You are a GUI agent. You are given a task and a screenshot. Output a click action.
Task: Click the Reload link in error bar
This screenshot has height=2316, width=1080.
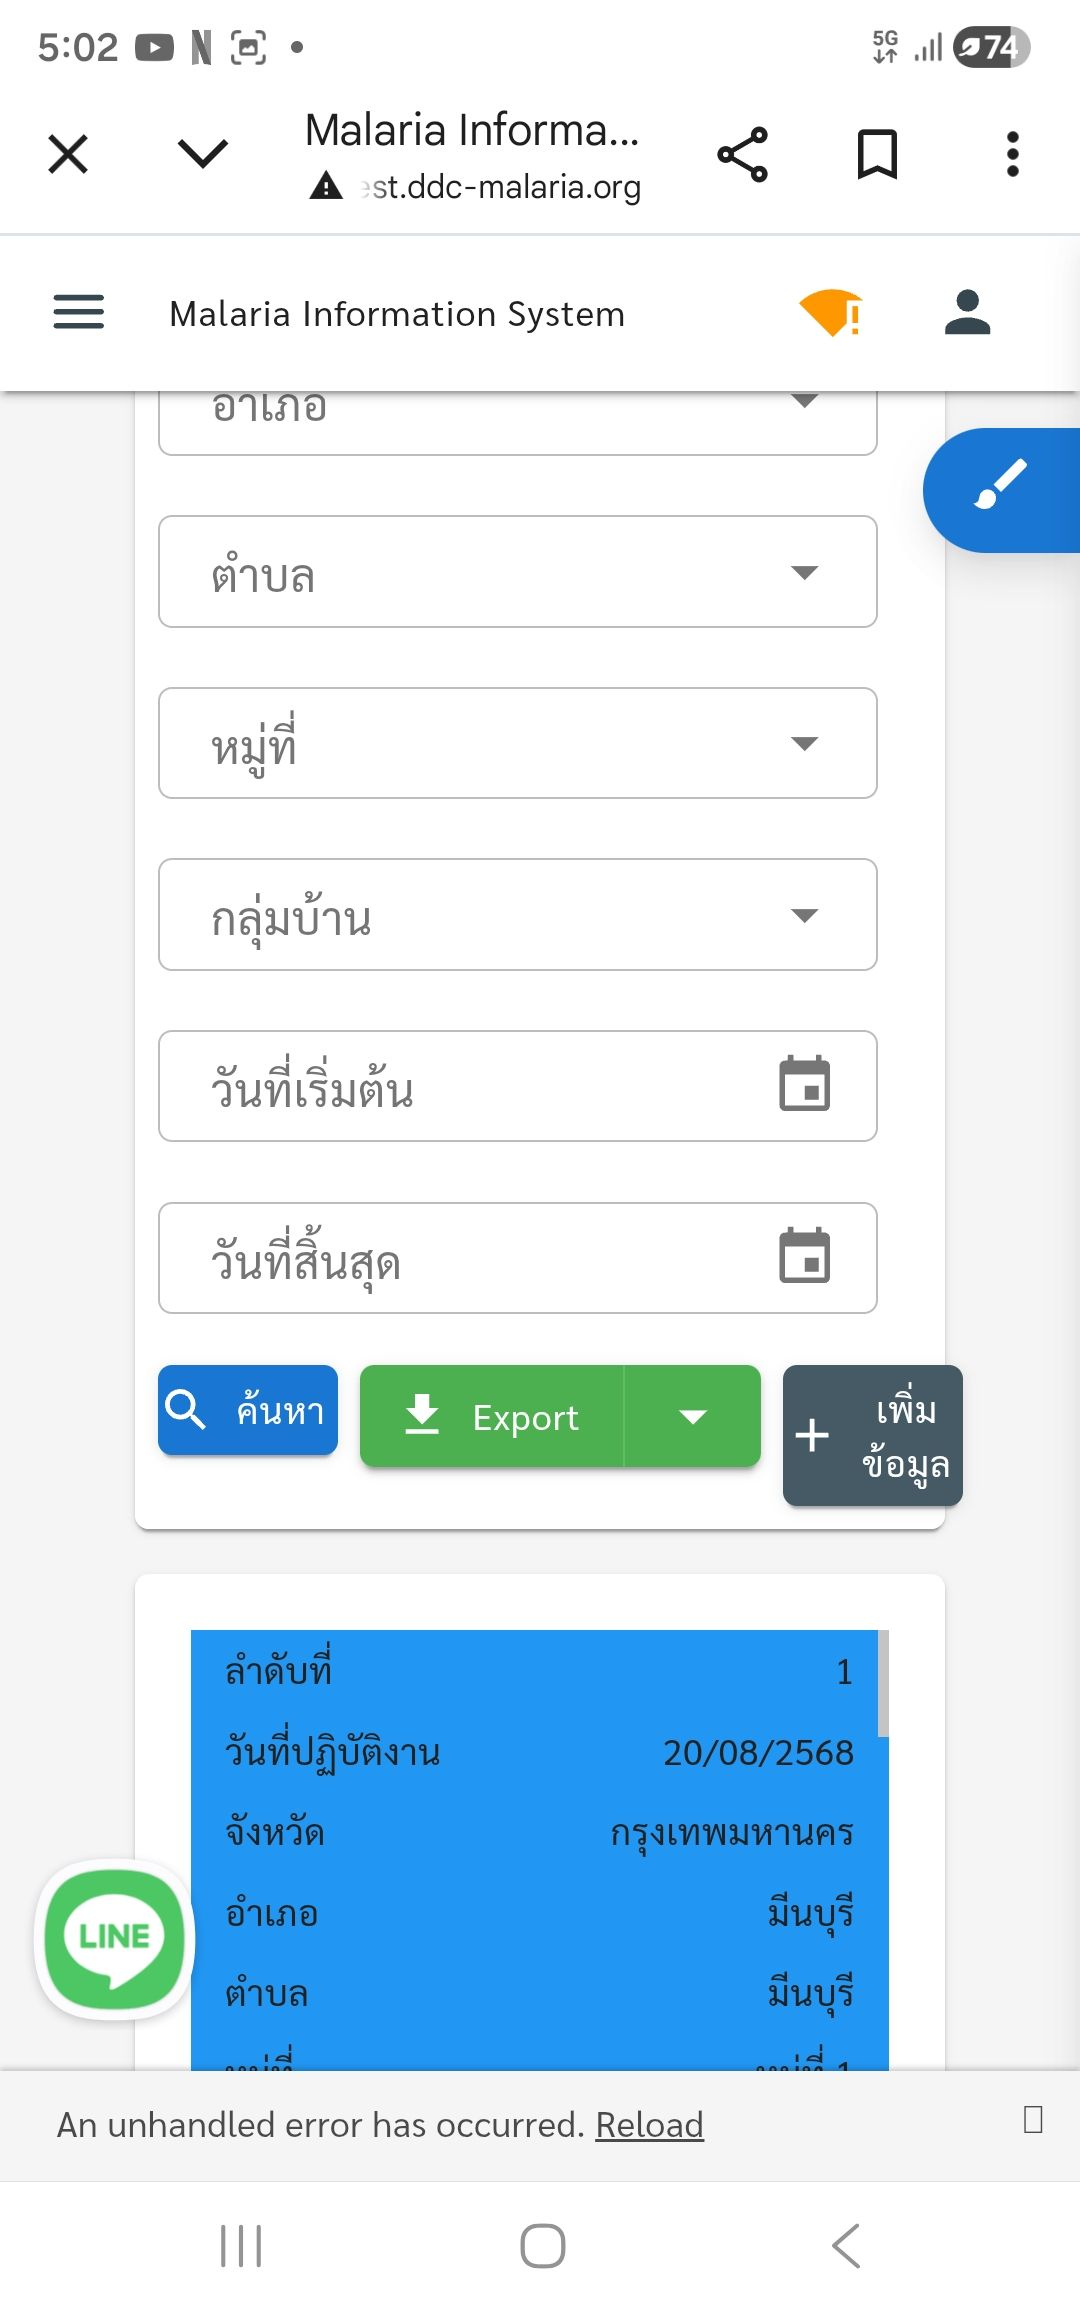coord(649,2124)
